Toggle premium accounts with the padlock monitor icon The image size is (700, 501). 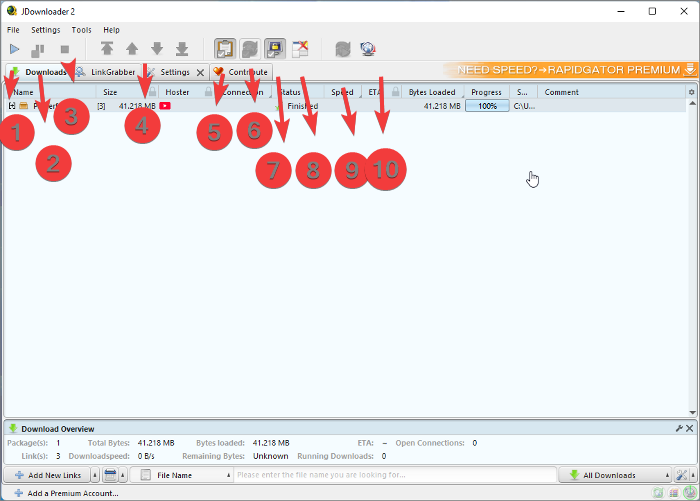[x=275, y=49]
